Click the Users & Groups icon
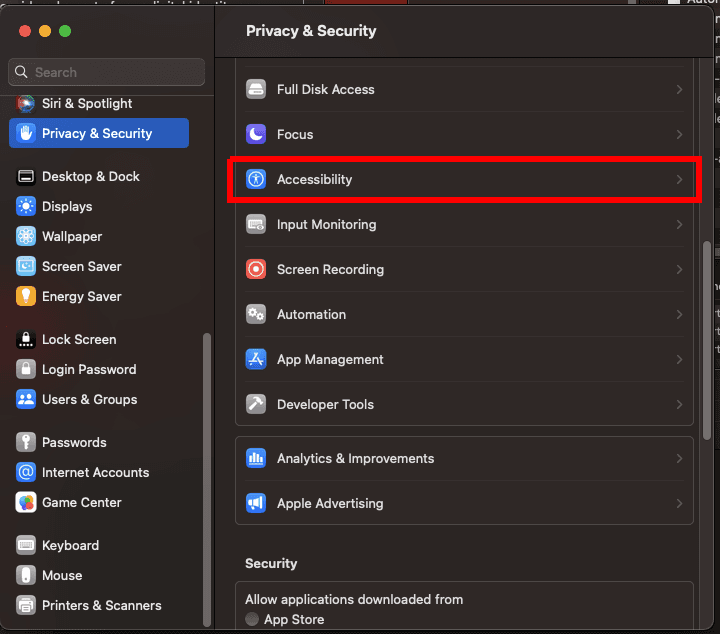Viewport: 720px width, 634px height. click(x=26, y=399)
